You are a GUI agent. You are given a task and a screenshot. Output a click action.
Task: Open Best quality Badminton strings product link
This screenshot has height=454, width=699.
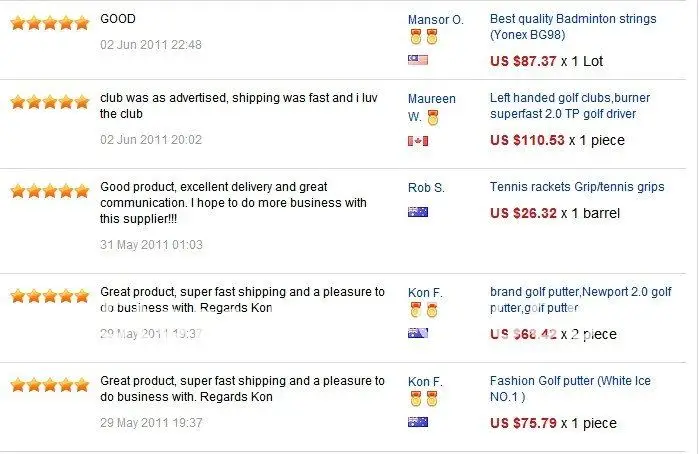[x=573, y=27]
